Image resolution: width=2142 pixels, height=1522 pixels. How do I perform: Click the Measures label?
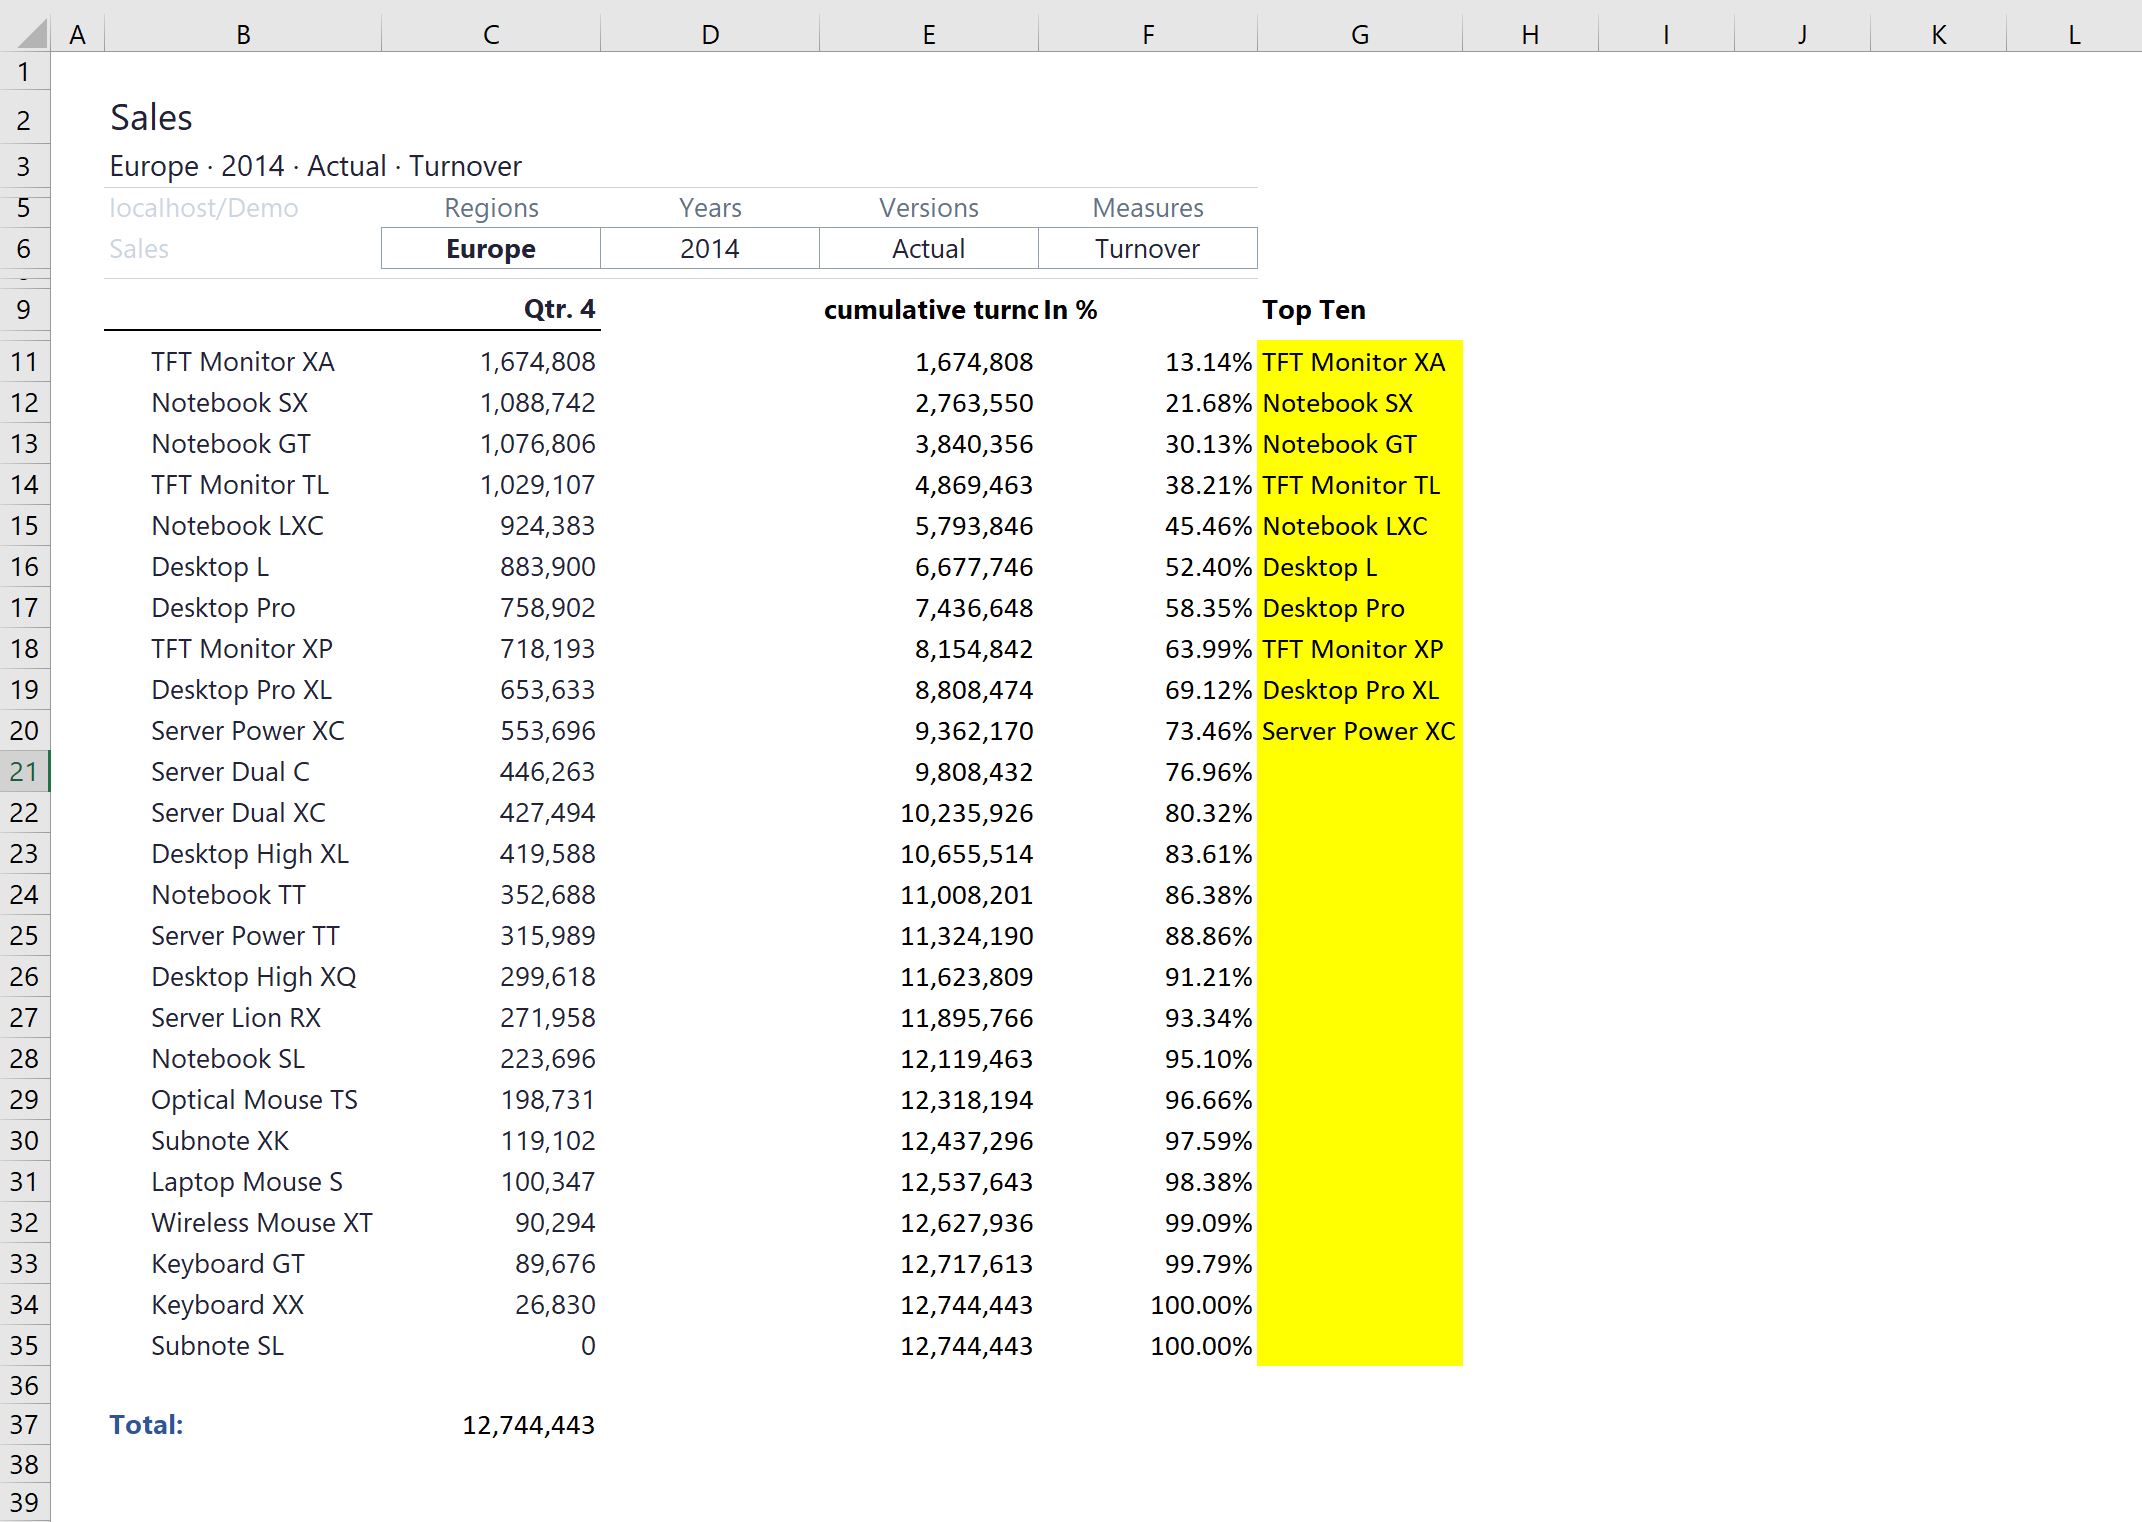pos(1148,208)
